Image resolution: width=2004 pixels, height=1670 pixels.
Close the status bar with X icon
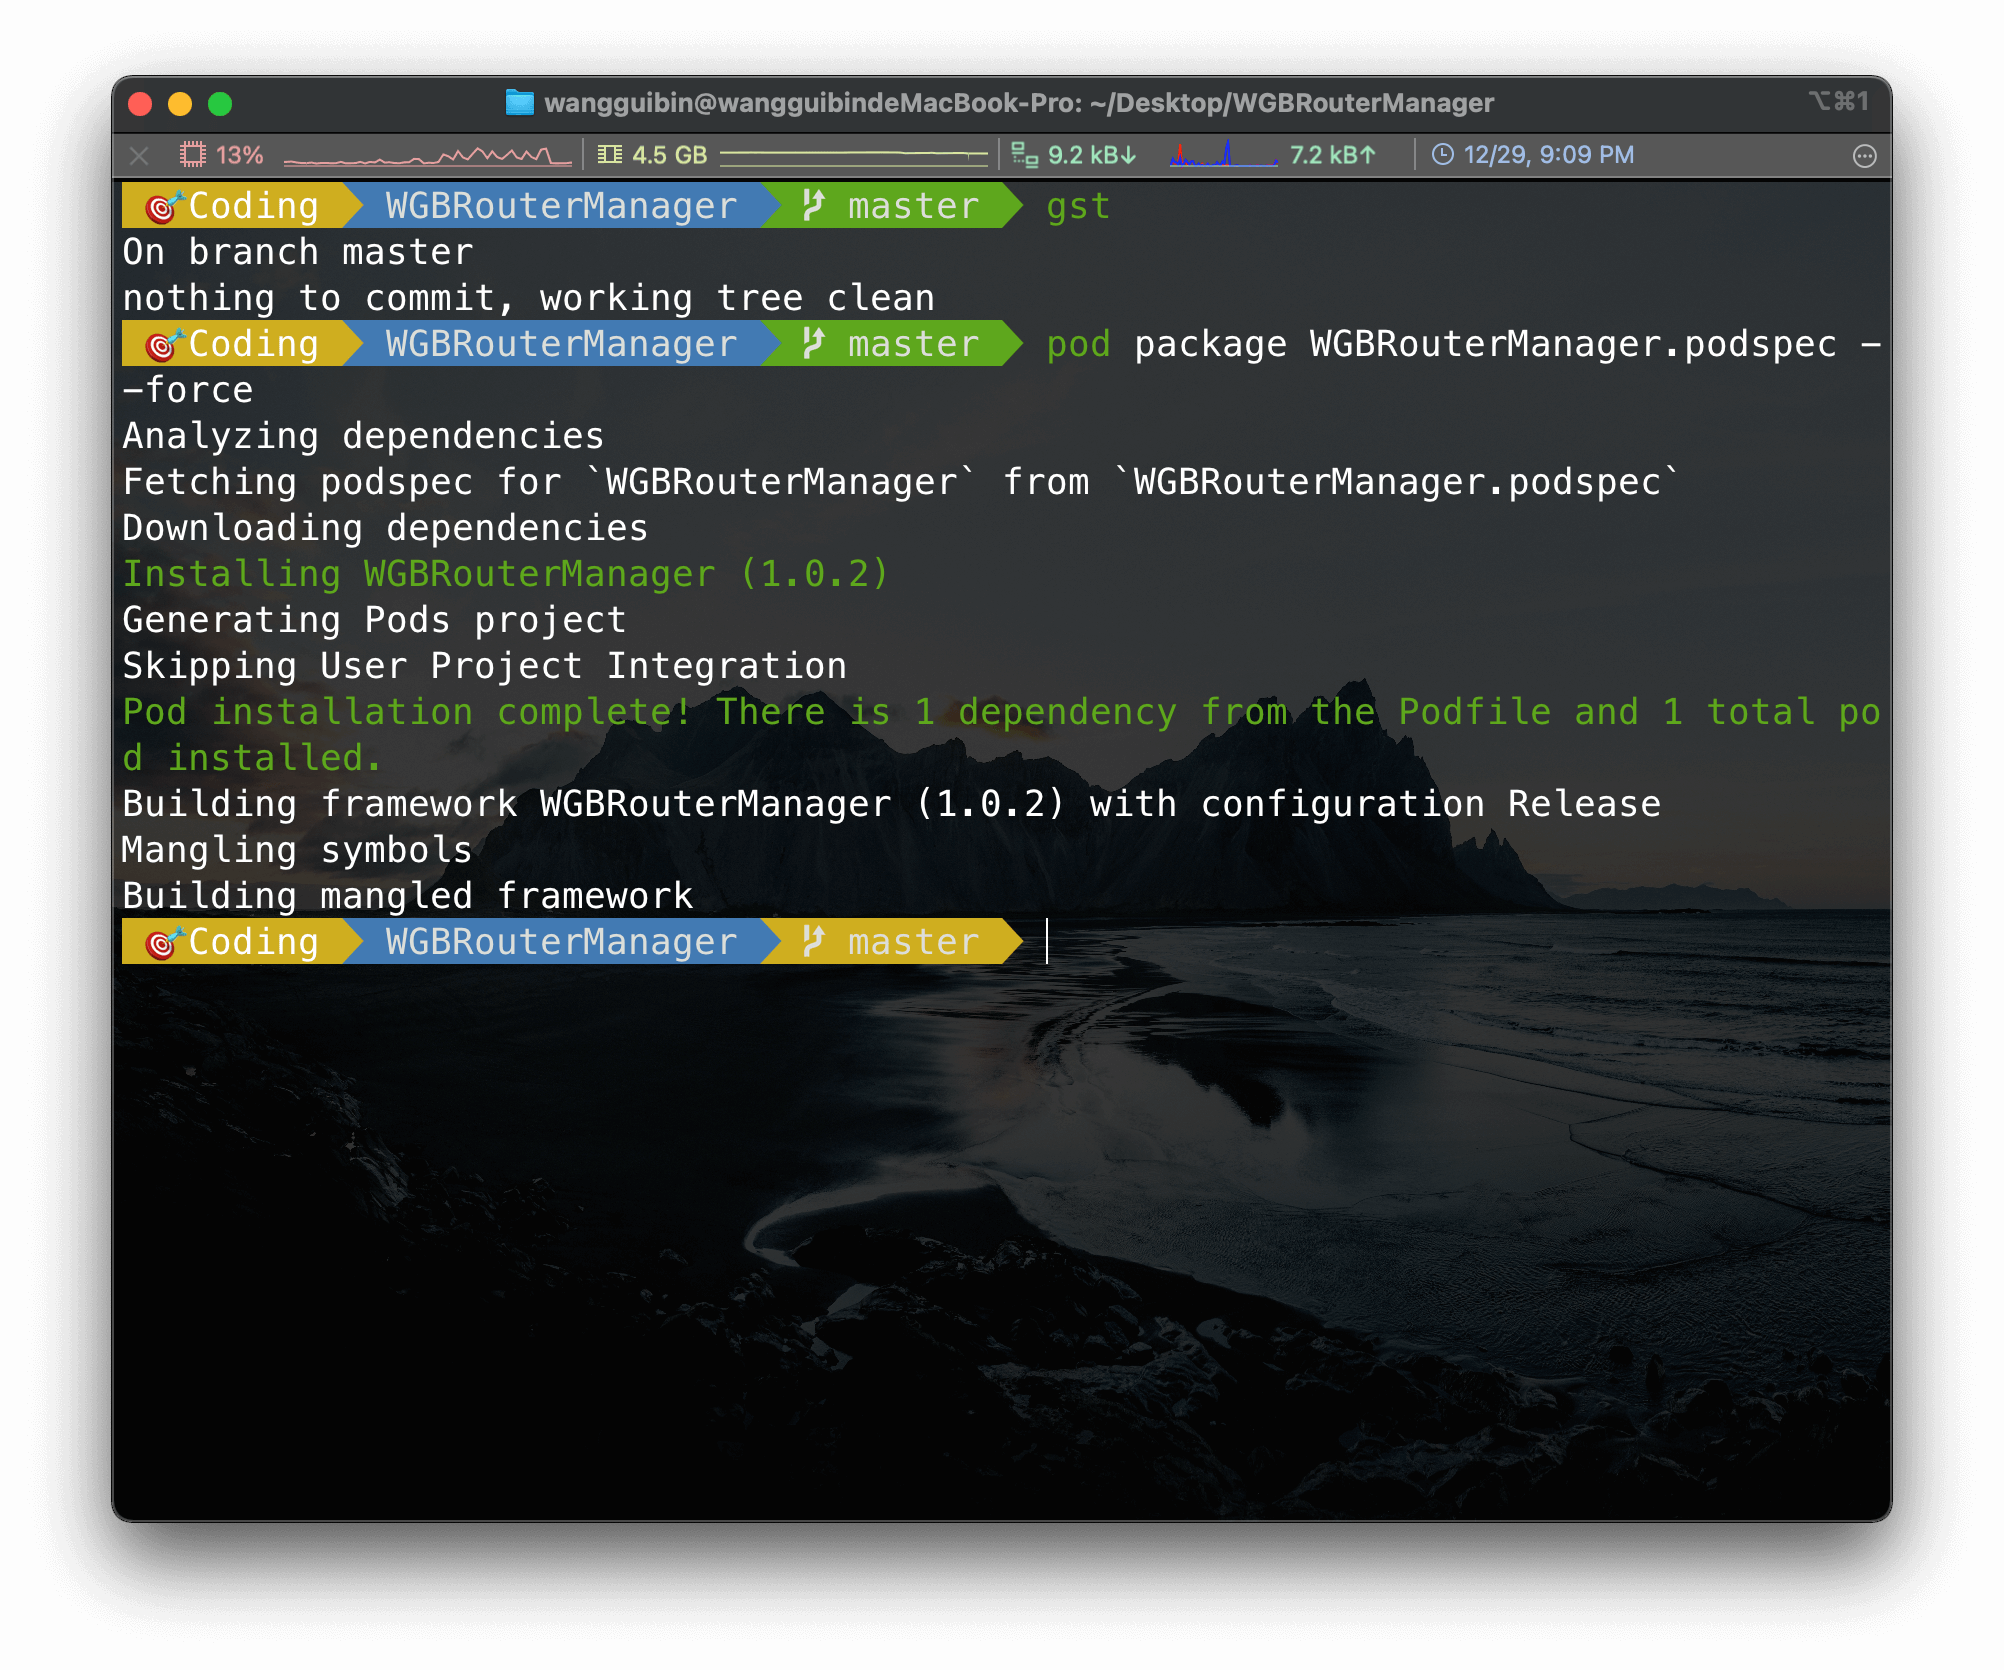[x=139, y=156]
